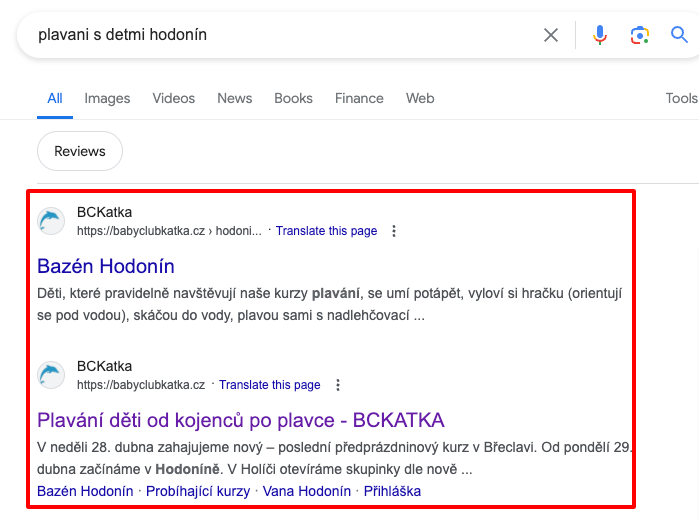
Task: Clear the search box with the X icon
Action: pyautogui.click(x=551, y=35)
